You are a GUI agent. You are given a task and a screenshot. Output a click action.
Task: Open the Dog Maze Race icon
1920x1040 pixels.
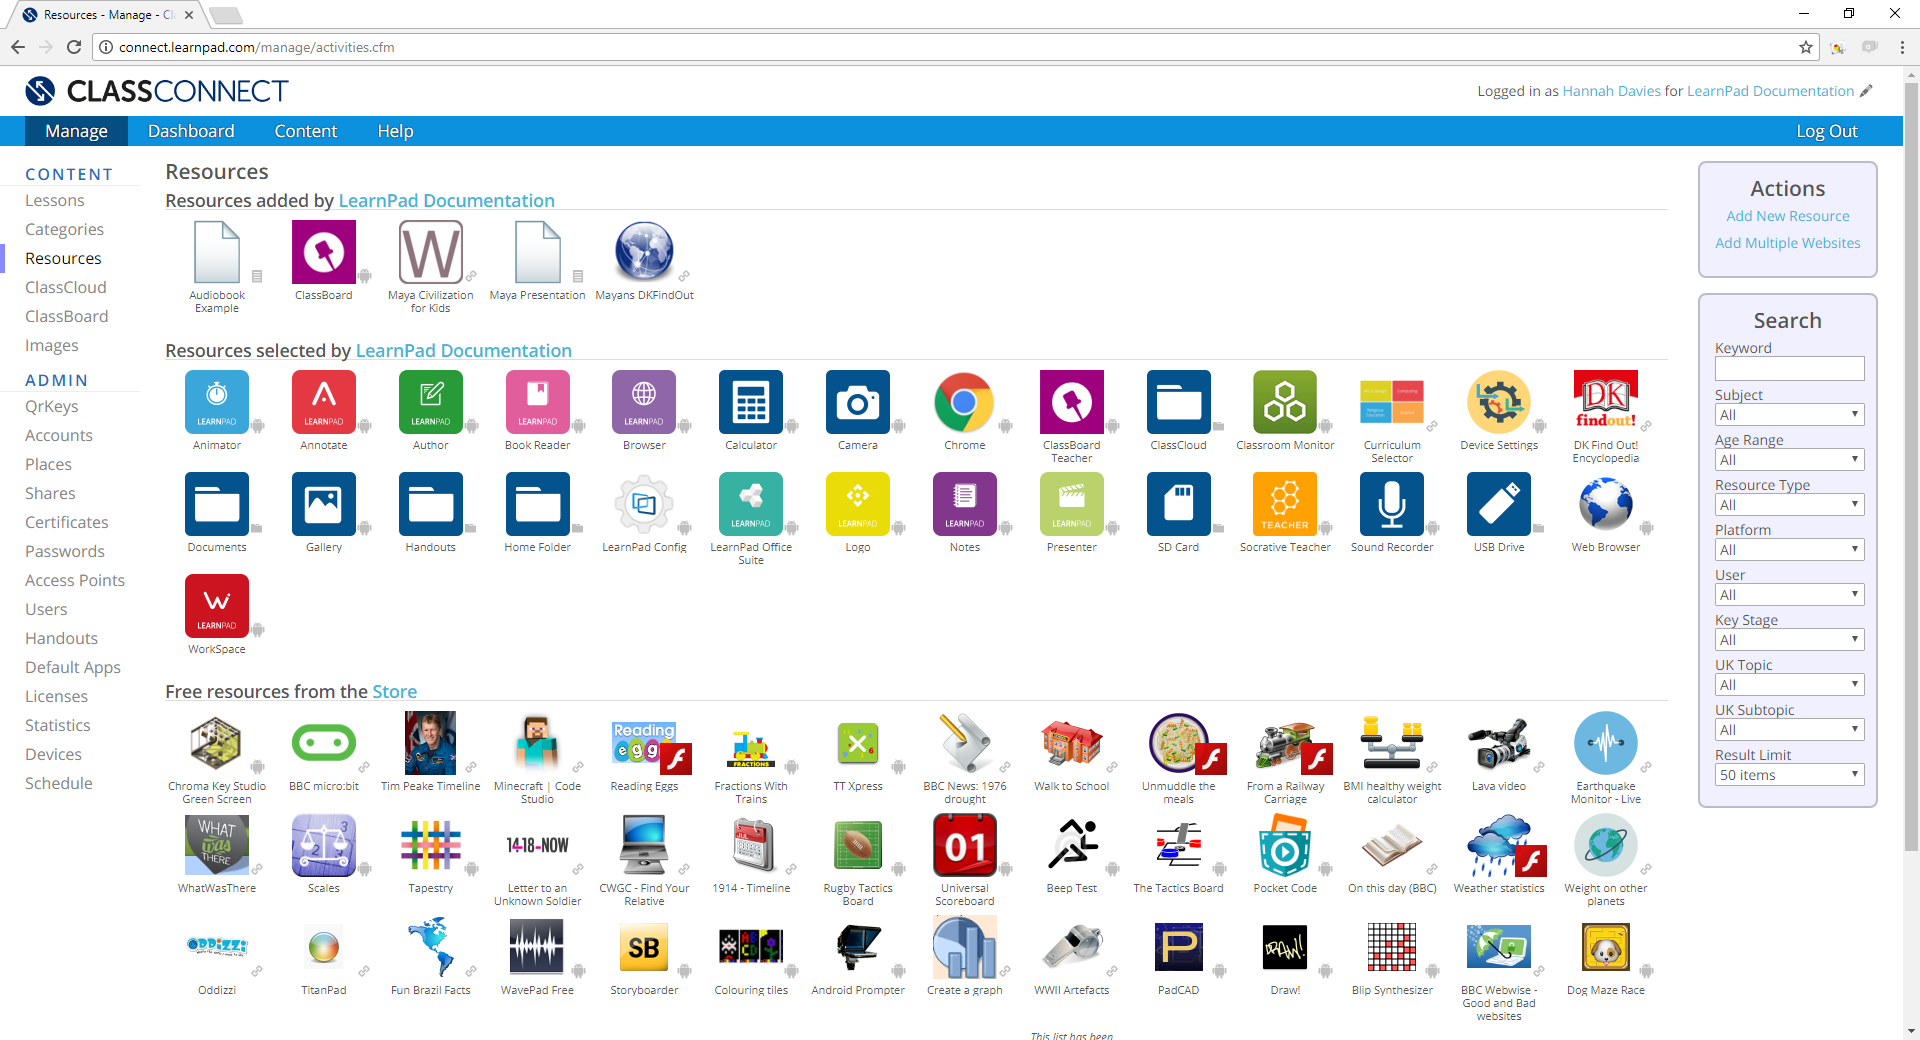coord(1606,947)
